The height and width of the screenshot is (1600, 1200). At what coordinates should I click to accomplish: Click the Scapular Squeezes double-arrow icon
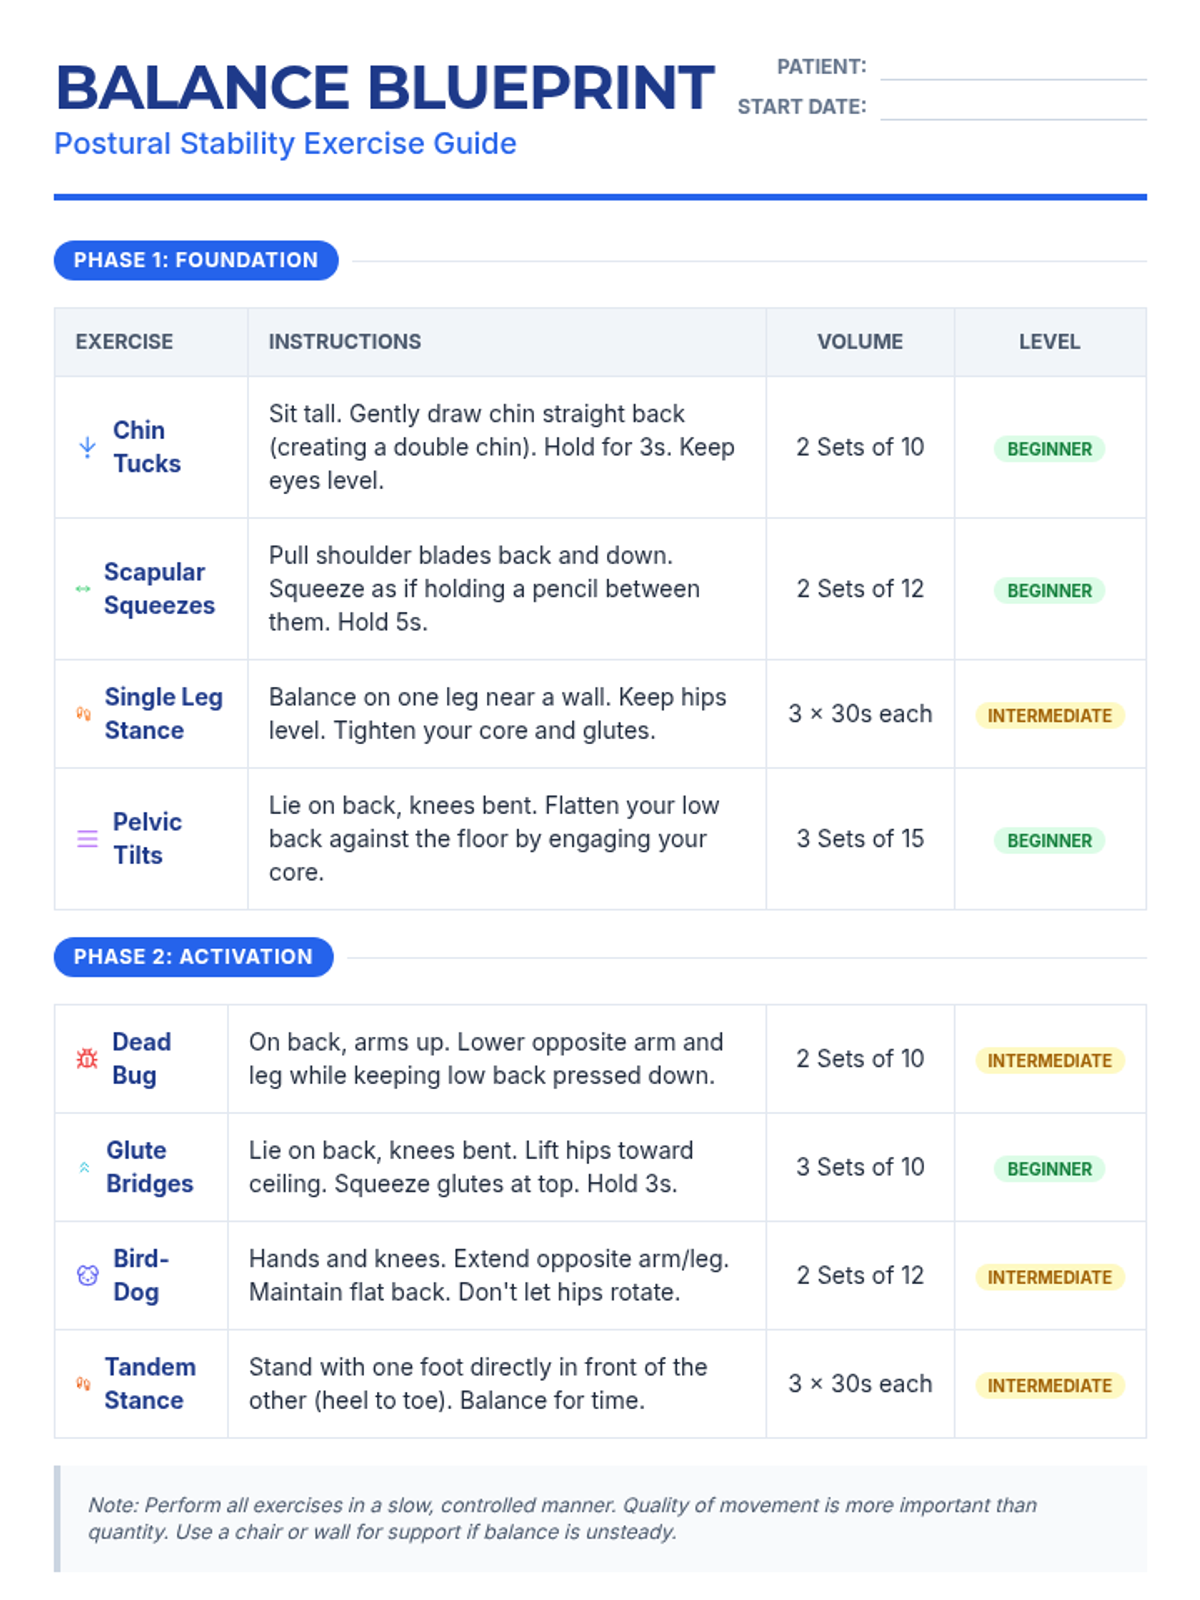coord(83,589)
